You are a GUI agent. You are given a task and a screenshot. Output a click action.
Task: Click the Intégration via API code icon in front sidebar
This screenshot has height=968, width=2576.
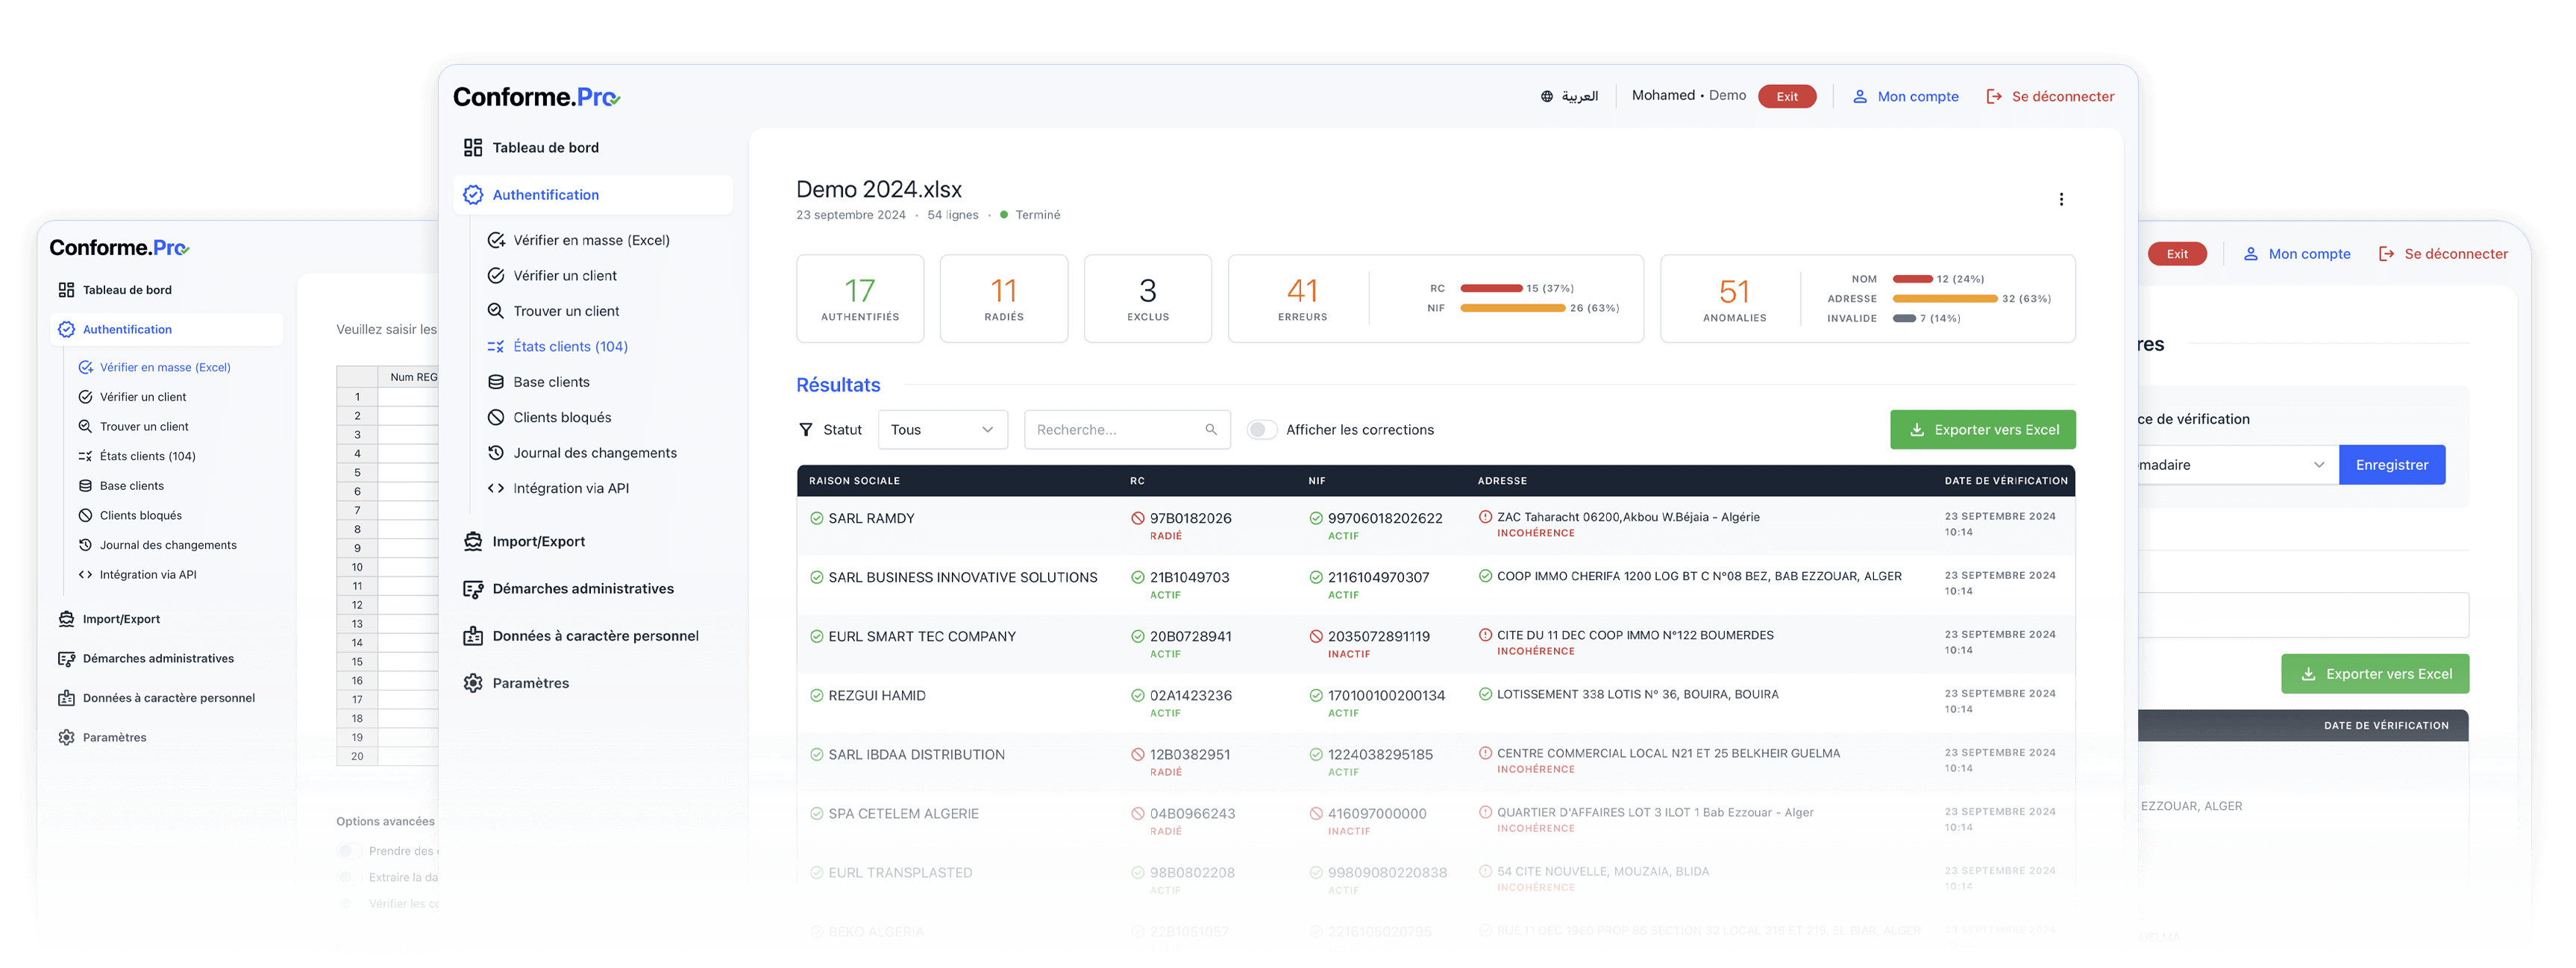[496, 489]
